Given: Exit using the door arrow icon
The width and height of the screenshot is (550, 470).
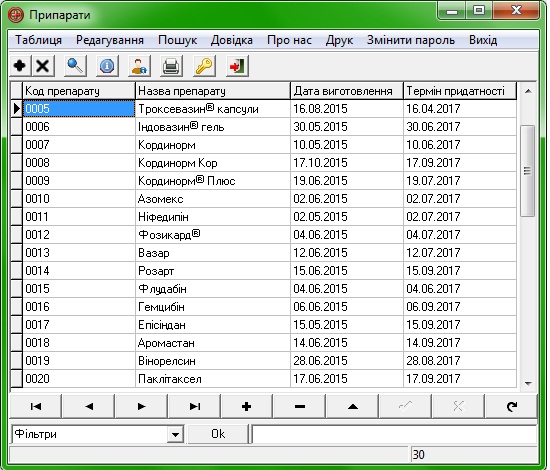Looking at the screenshot, I should click(237, 66).
